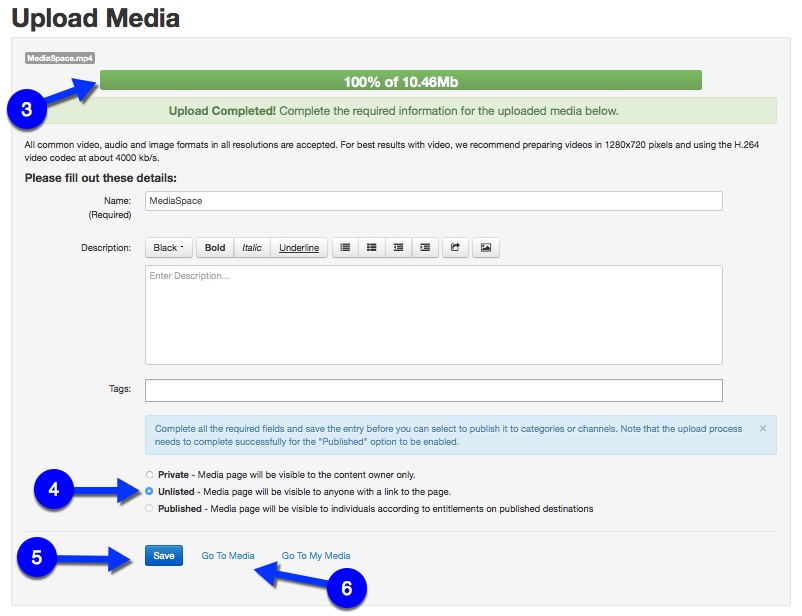
Task: Click the green upload progress bar
Action: point(400,81)
